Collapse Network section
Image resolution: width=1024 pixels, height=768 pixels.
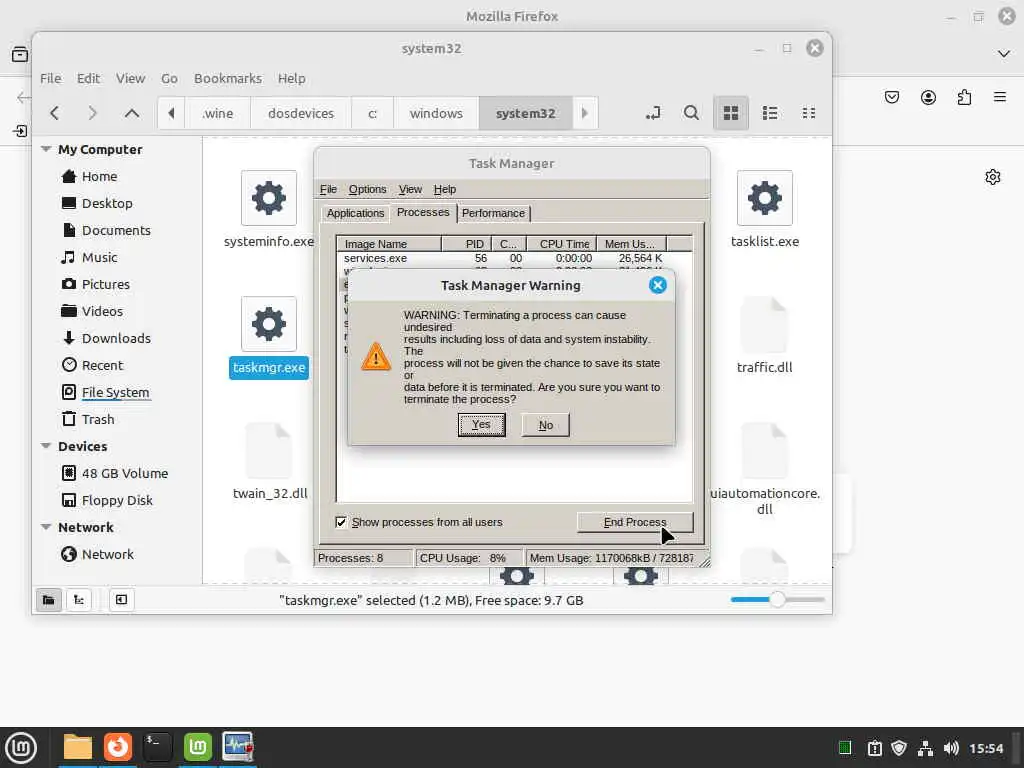(x=46, y=527)
